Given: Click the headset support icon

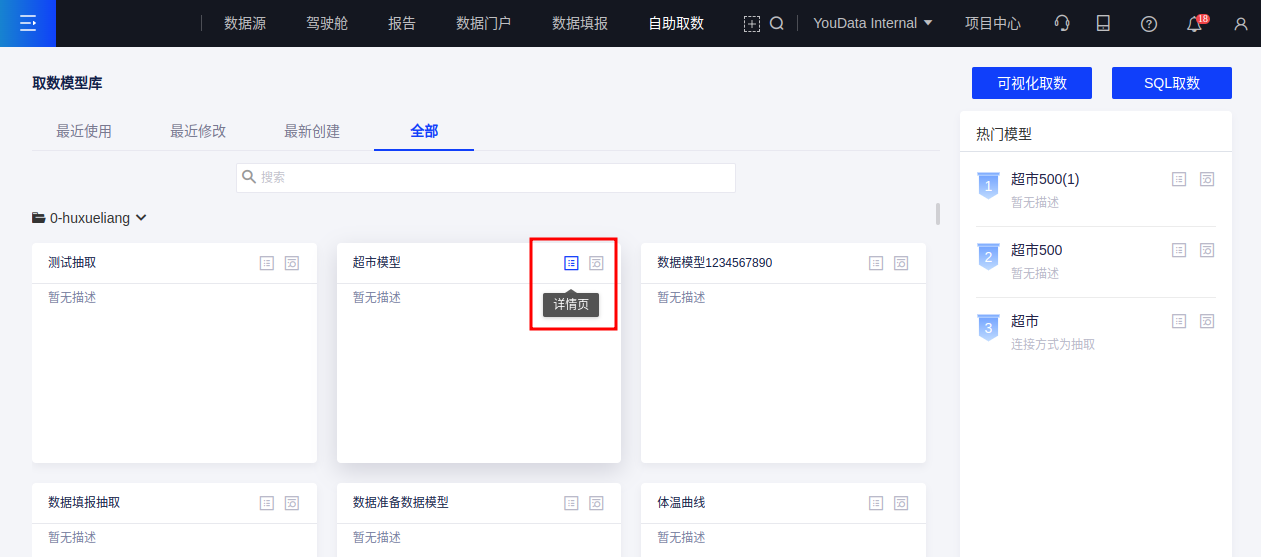Looking at the screenshot, I should (x=1062, y=23).
